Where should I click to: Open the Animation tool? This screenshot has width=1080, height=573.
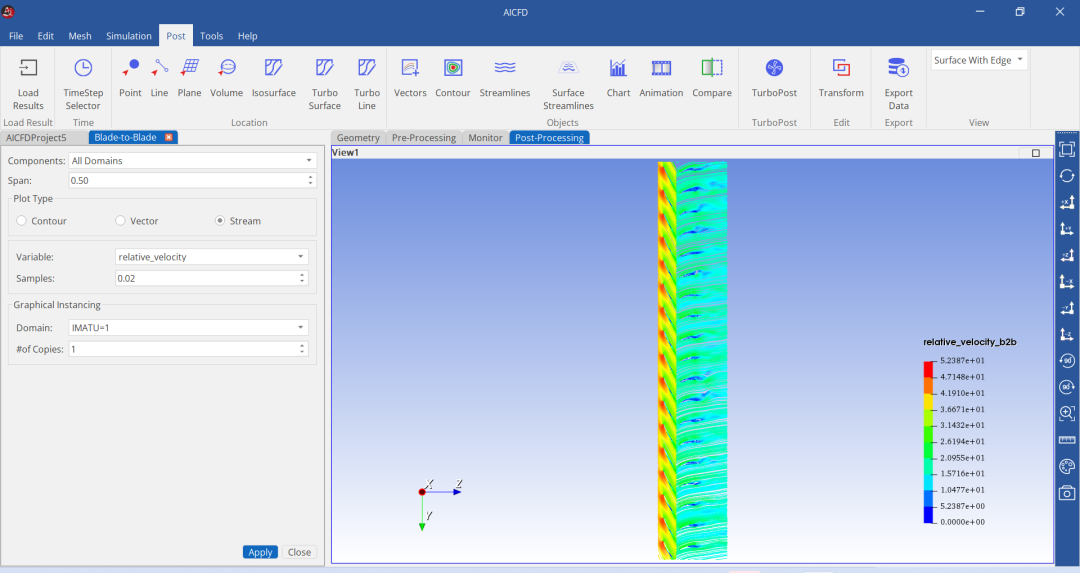point(661,78)
